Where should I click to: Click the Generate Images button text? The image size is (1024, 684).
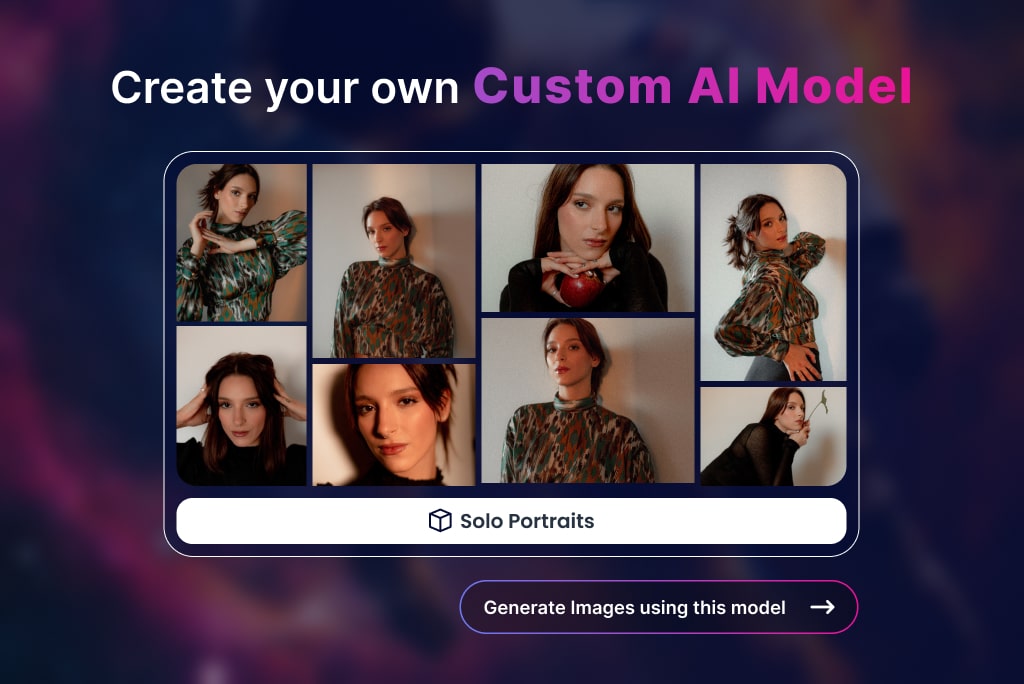(x=634, y=607)
